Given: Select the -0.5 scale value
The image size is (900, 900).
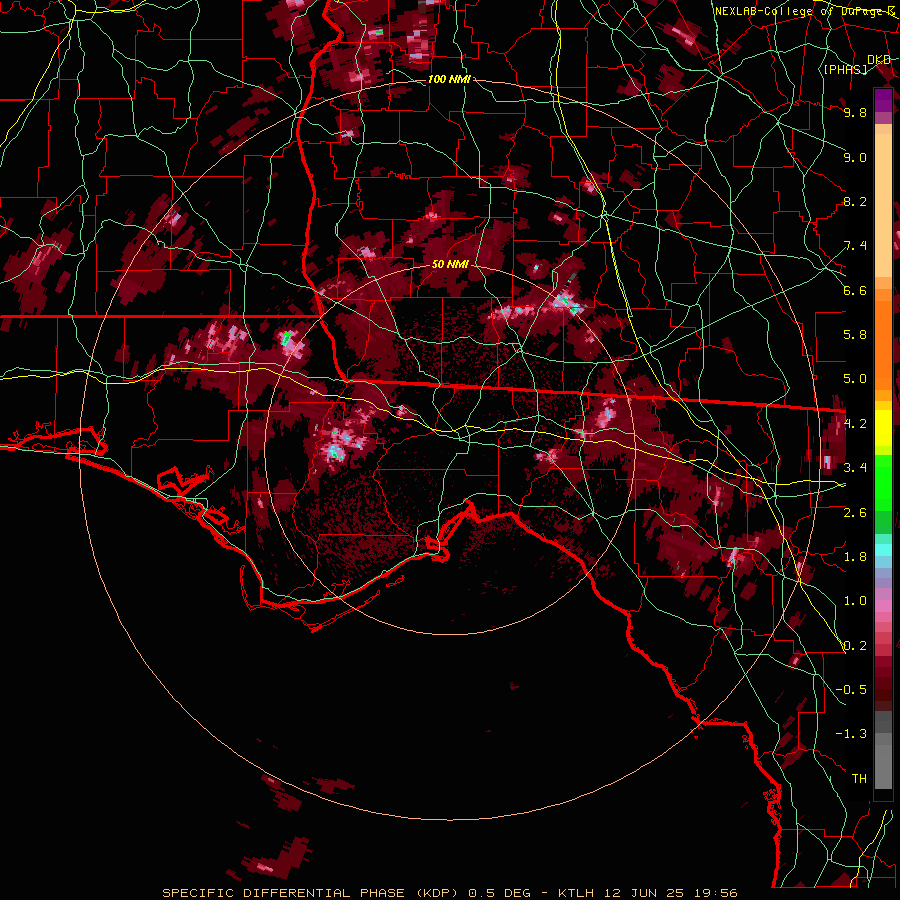Looking at the screenshot, I should [x=851, y=690].
